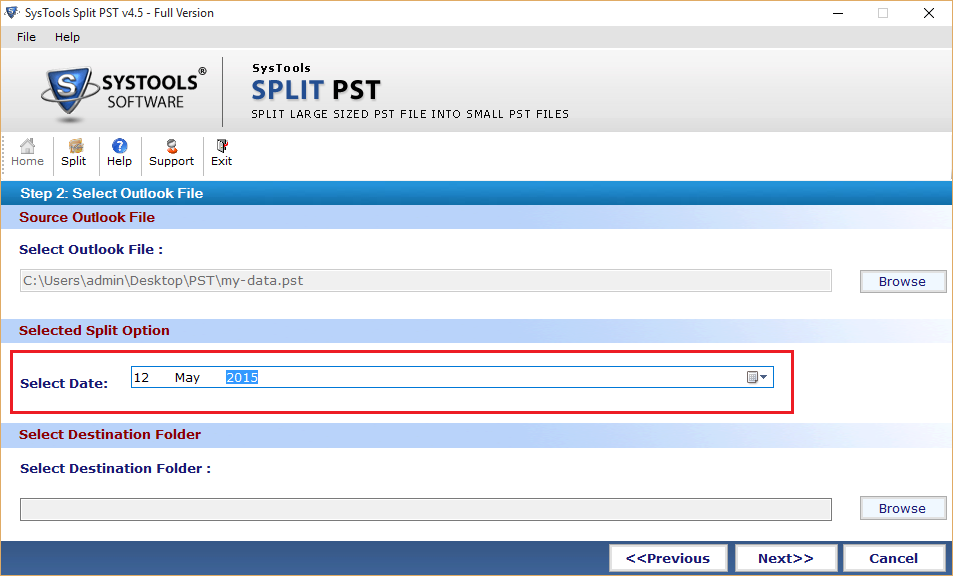The width and height of the screenshot is (953, 576).
Task: Proceed with the Next>> button
Action: (785, 558)
